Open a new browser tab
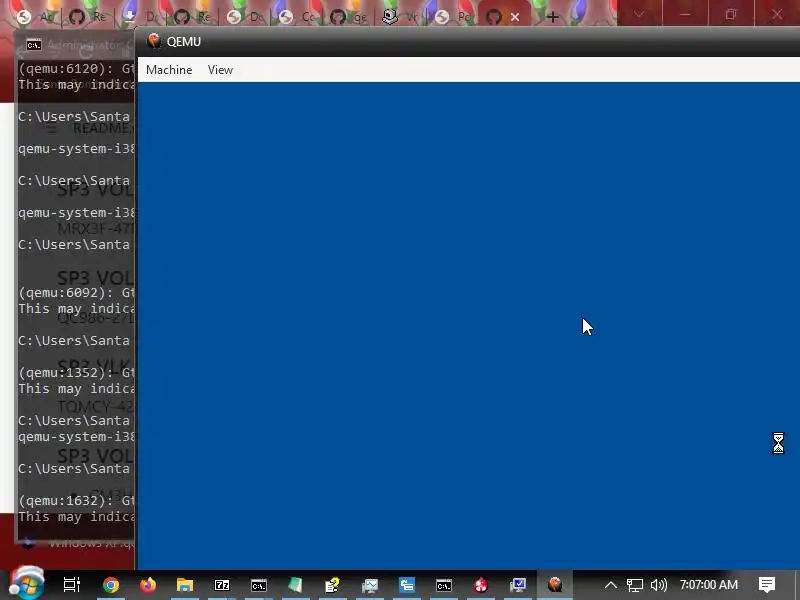 pyautogui.click(x=553, y=17)
